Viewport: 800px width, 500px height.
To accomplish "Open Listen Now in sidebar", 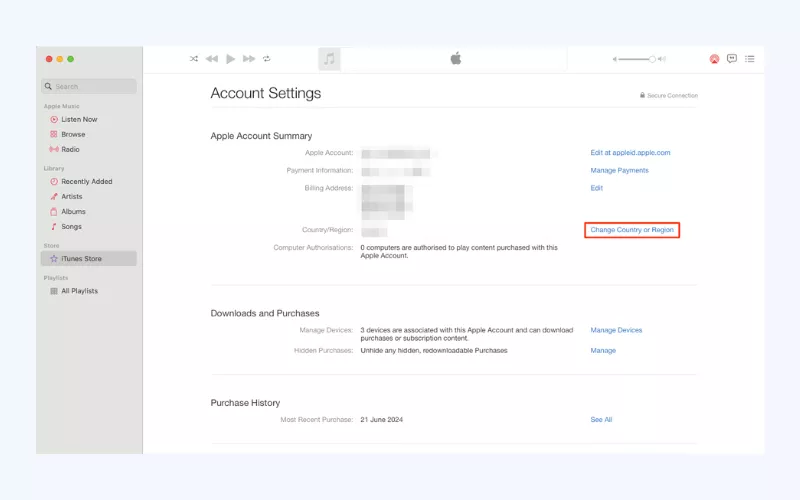I will (x=79, y=119).
